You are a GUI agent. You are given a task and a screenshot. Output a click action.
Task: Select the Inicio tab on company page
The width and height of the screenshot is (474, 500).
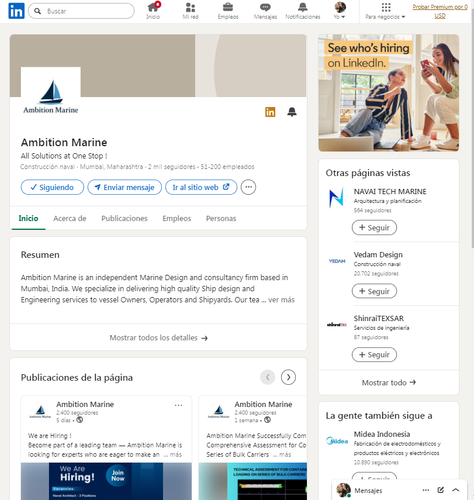28,218
